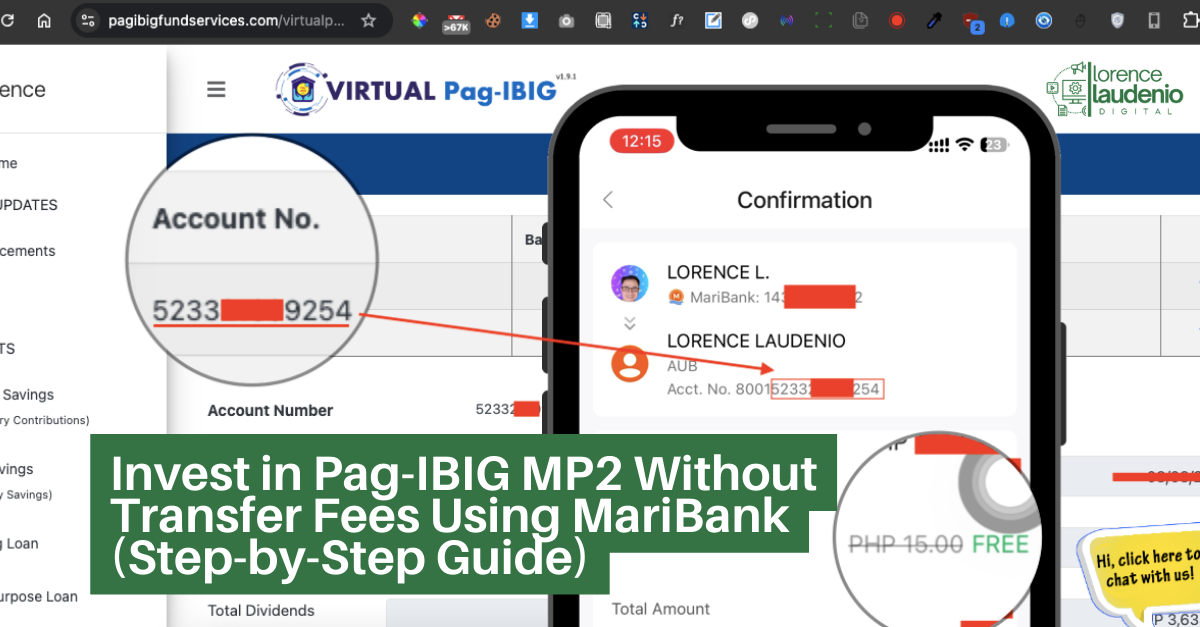Expand the double chevron between accounts
1200x627 pixels.
(x=629, y=323)
